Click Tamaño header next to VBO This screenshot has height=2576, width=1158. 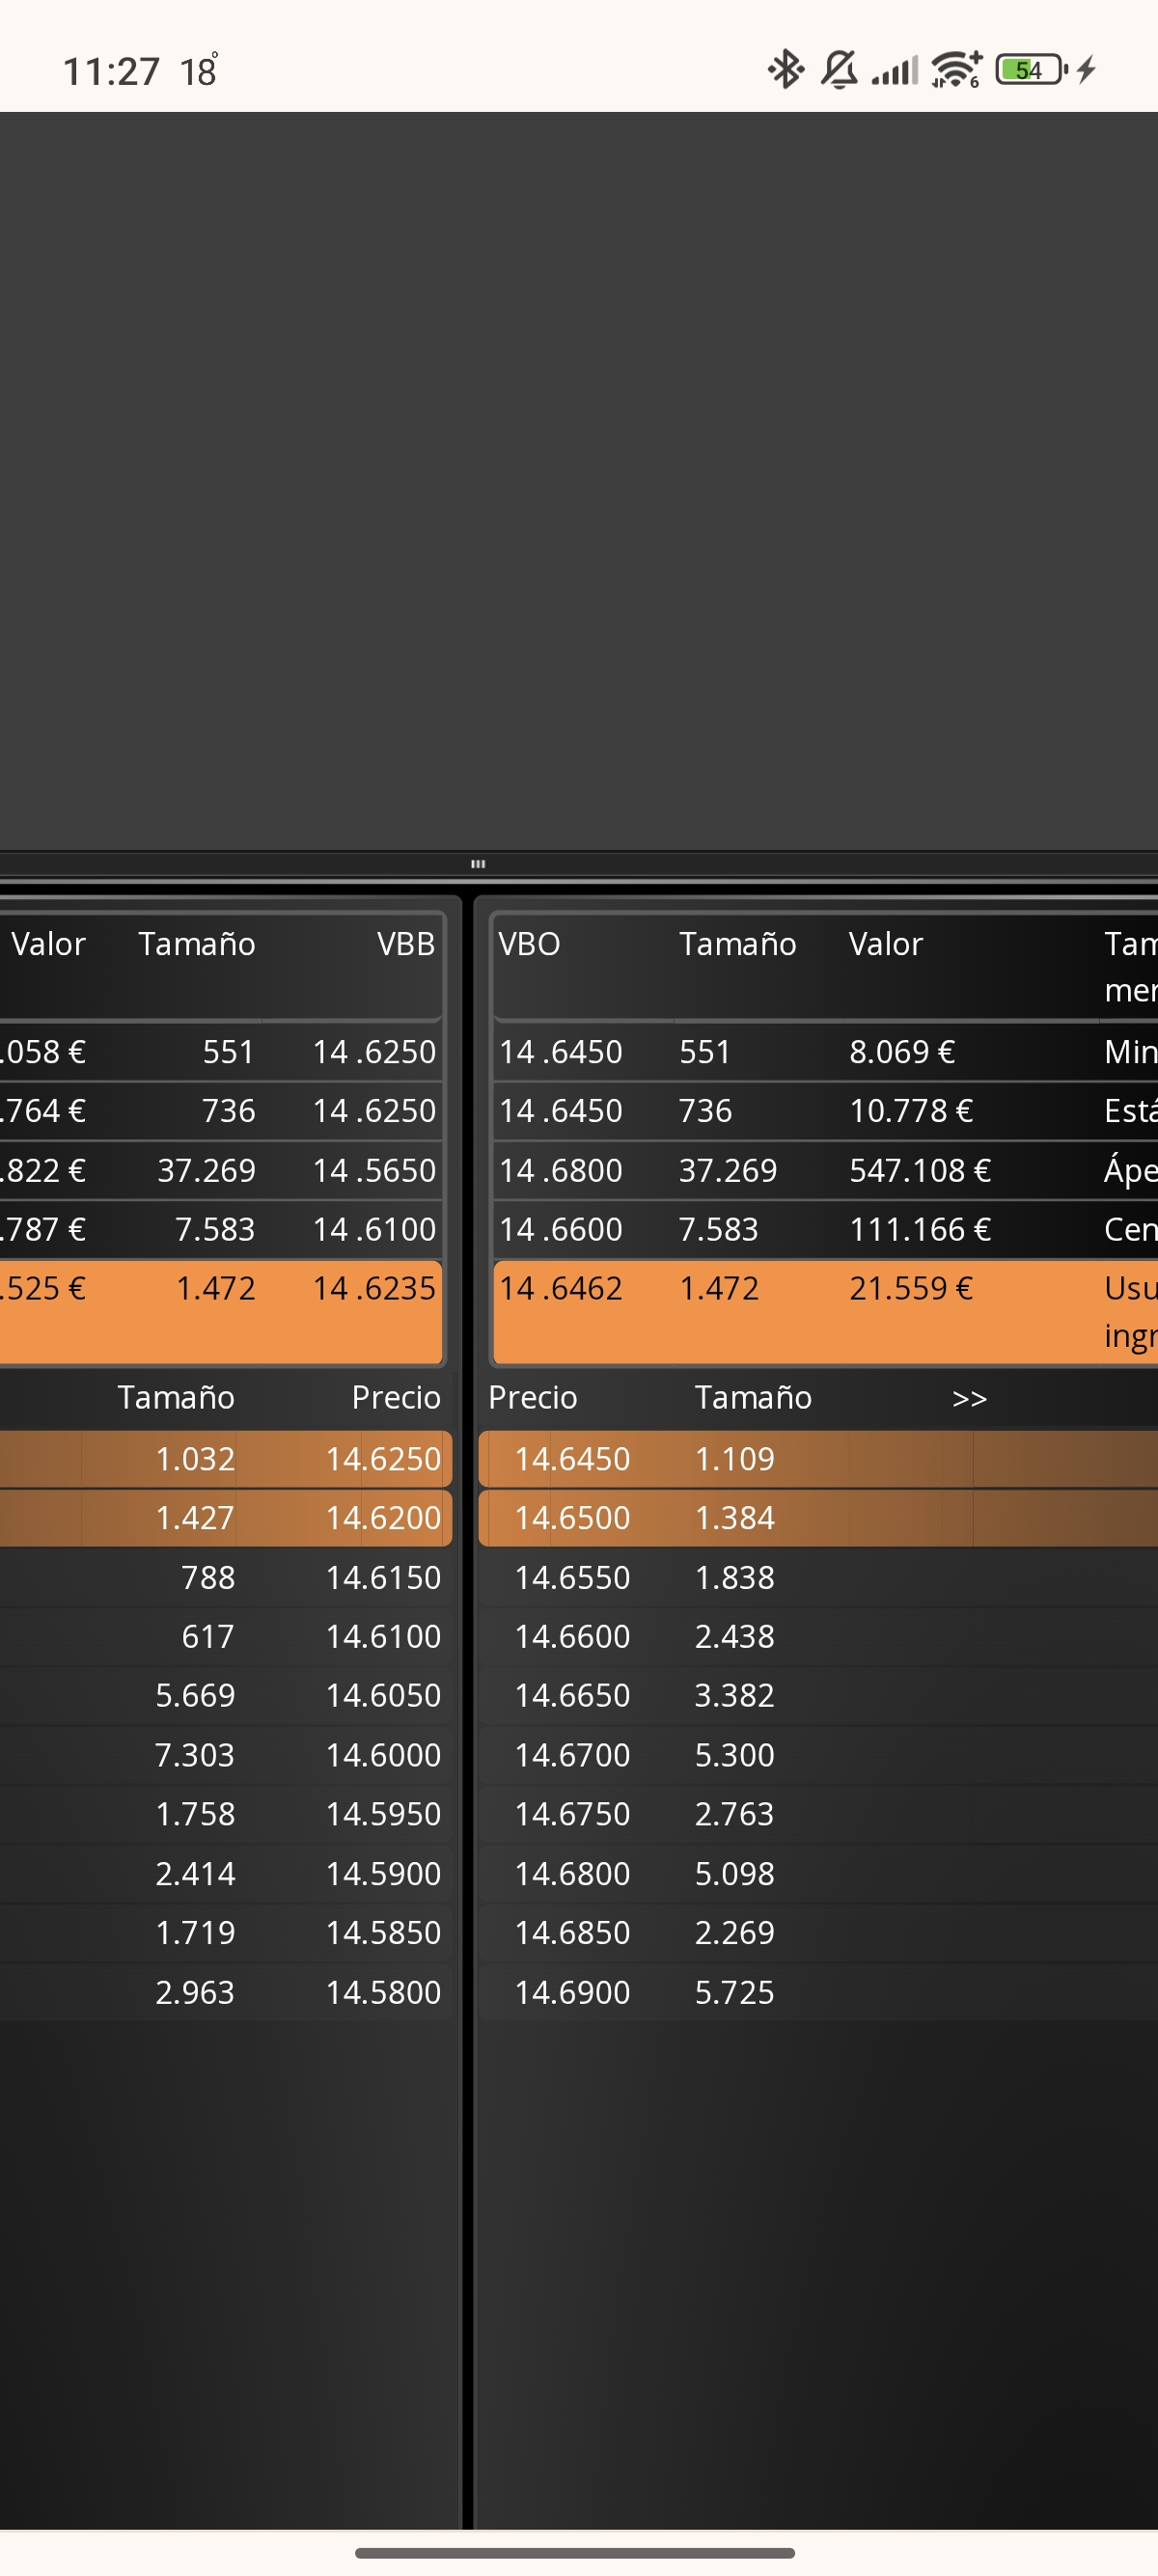click(738, 944)
